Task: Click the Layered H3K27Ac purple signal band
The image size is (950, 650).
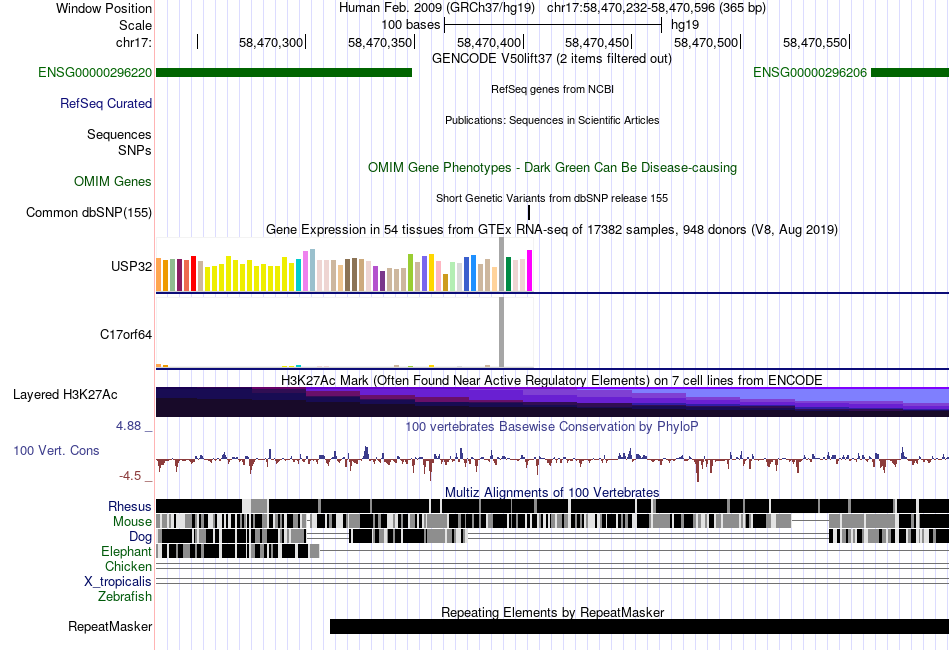Action: coord(552,402)
